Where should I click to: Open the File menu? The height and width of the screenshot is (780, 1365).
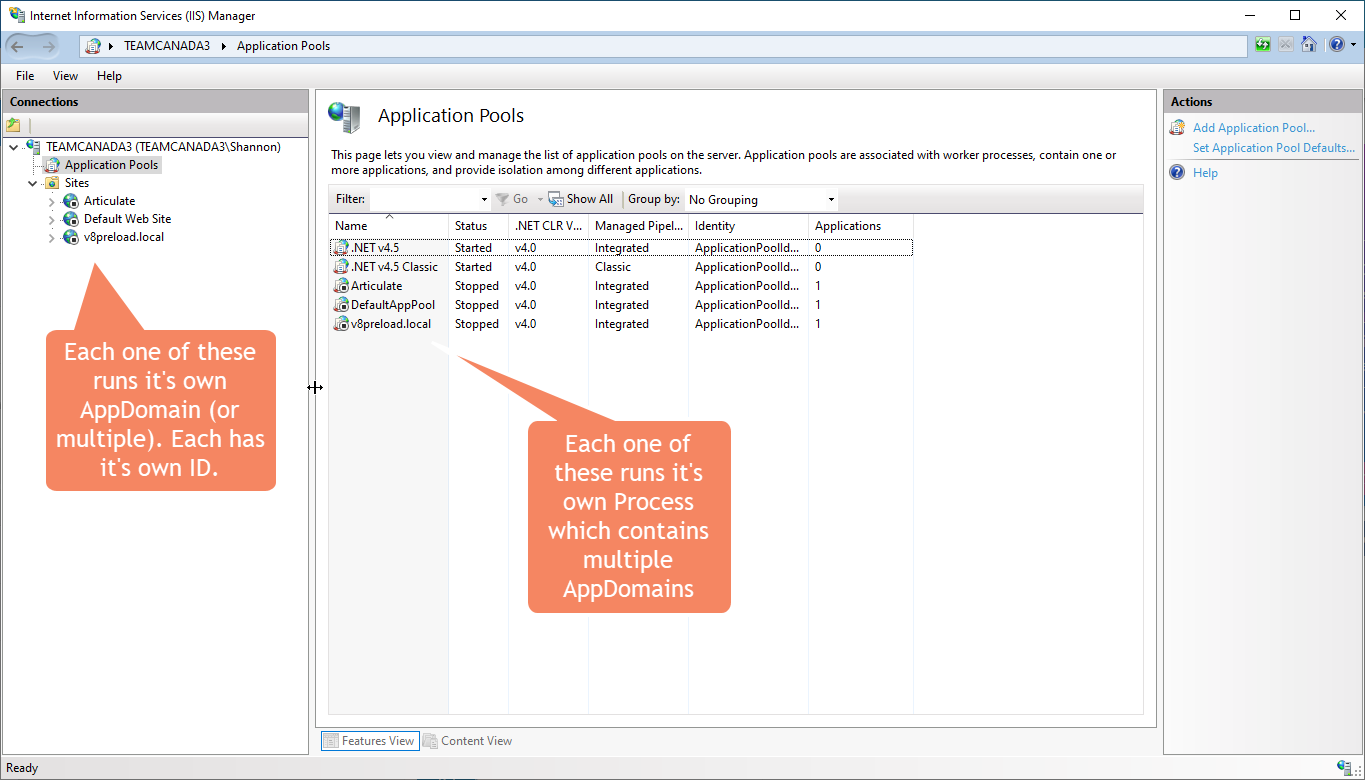pos(25,76)
